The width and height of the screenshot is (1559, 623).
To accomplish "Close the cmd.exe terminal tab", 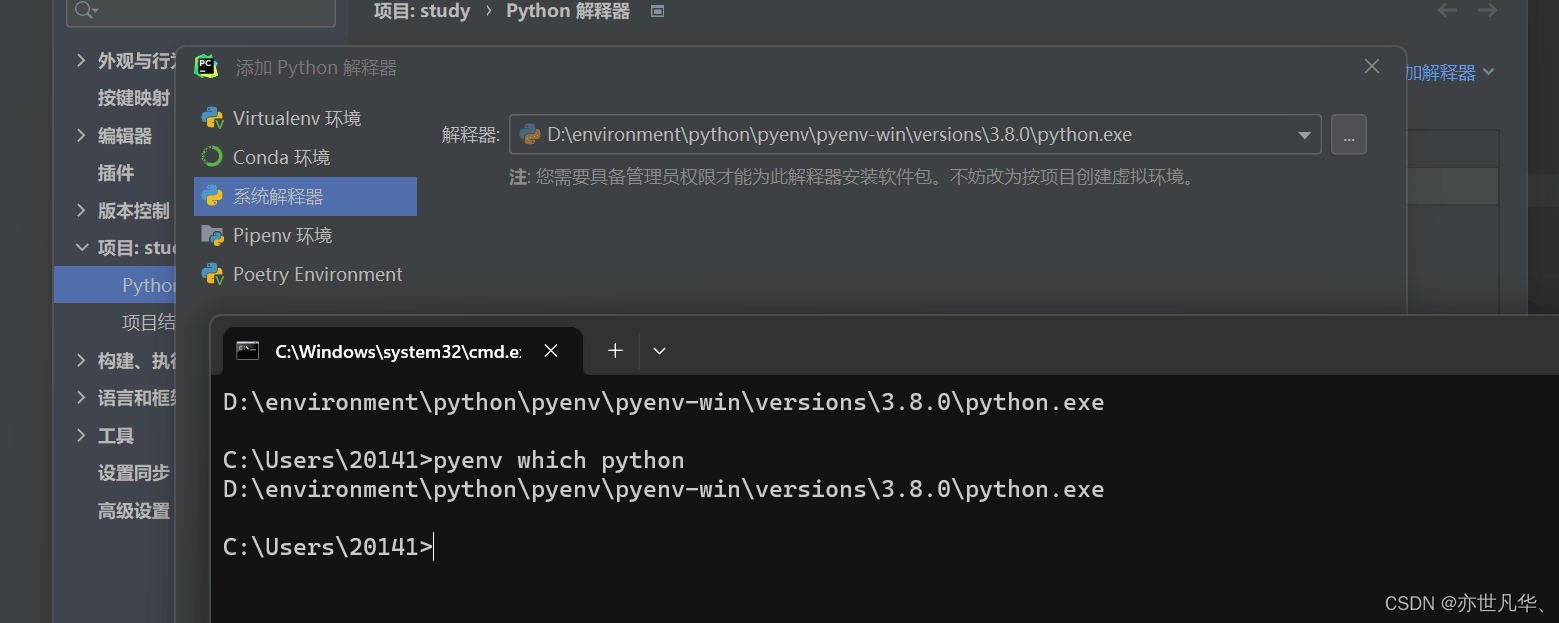I will (551, 351).
